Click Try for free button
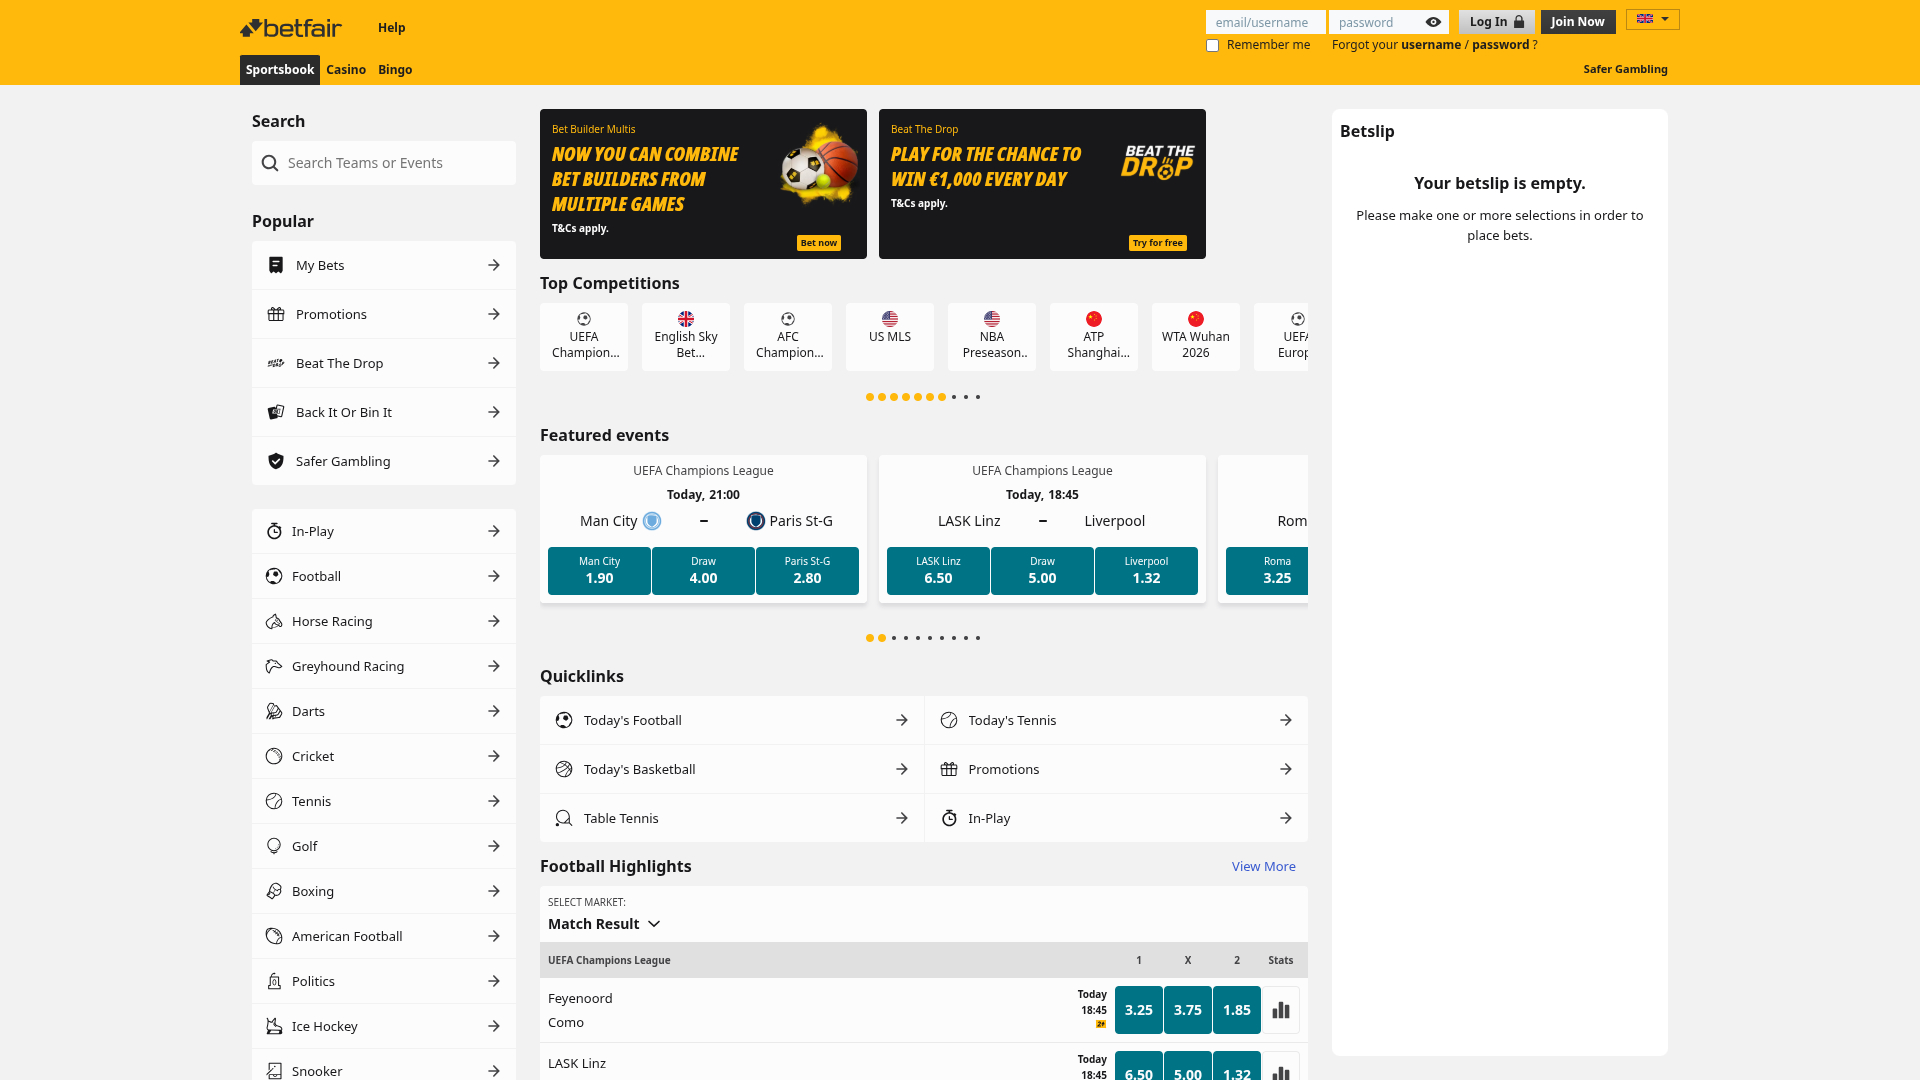Image resolution: width=1920 pixels, height=1080 pixels. (1158, 243)
